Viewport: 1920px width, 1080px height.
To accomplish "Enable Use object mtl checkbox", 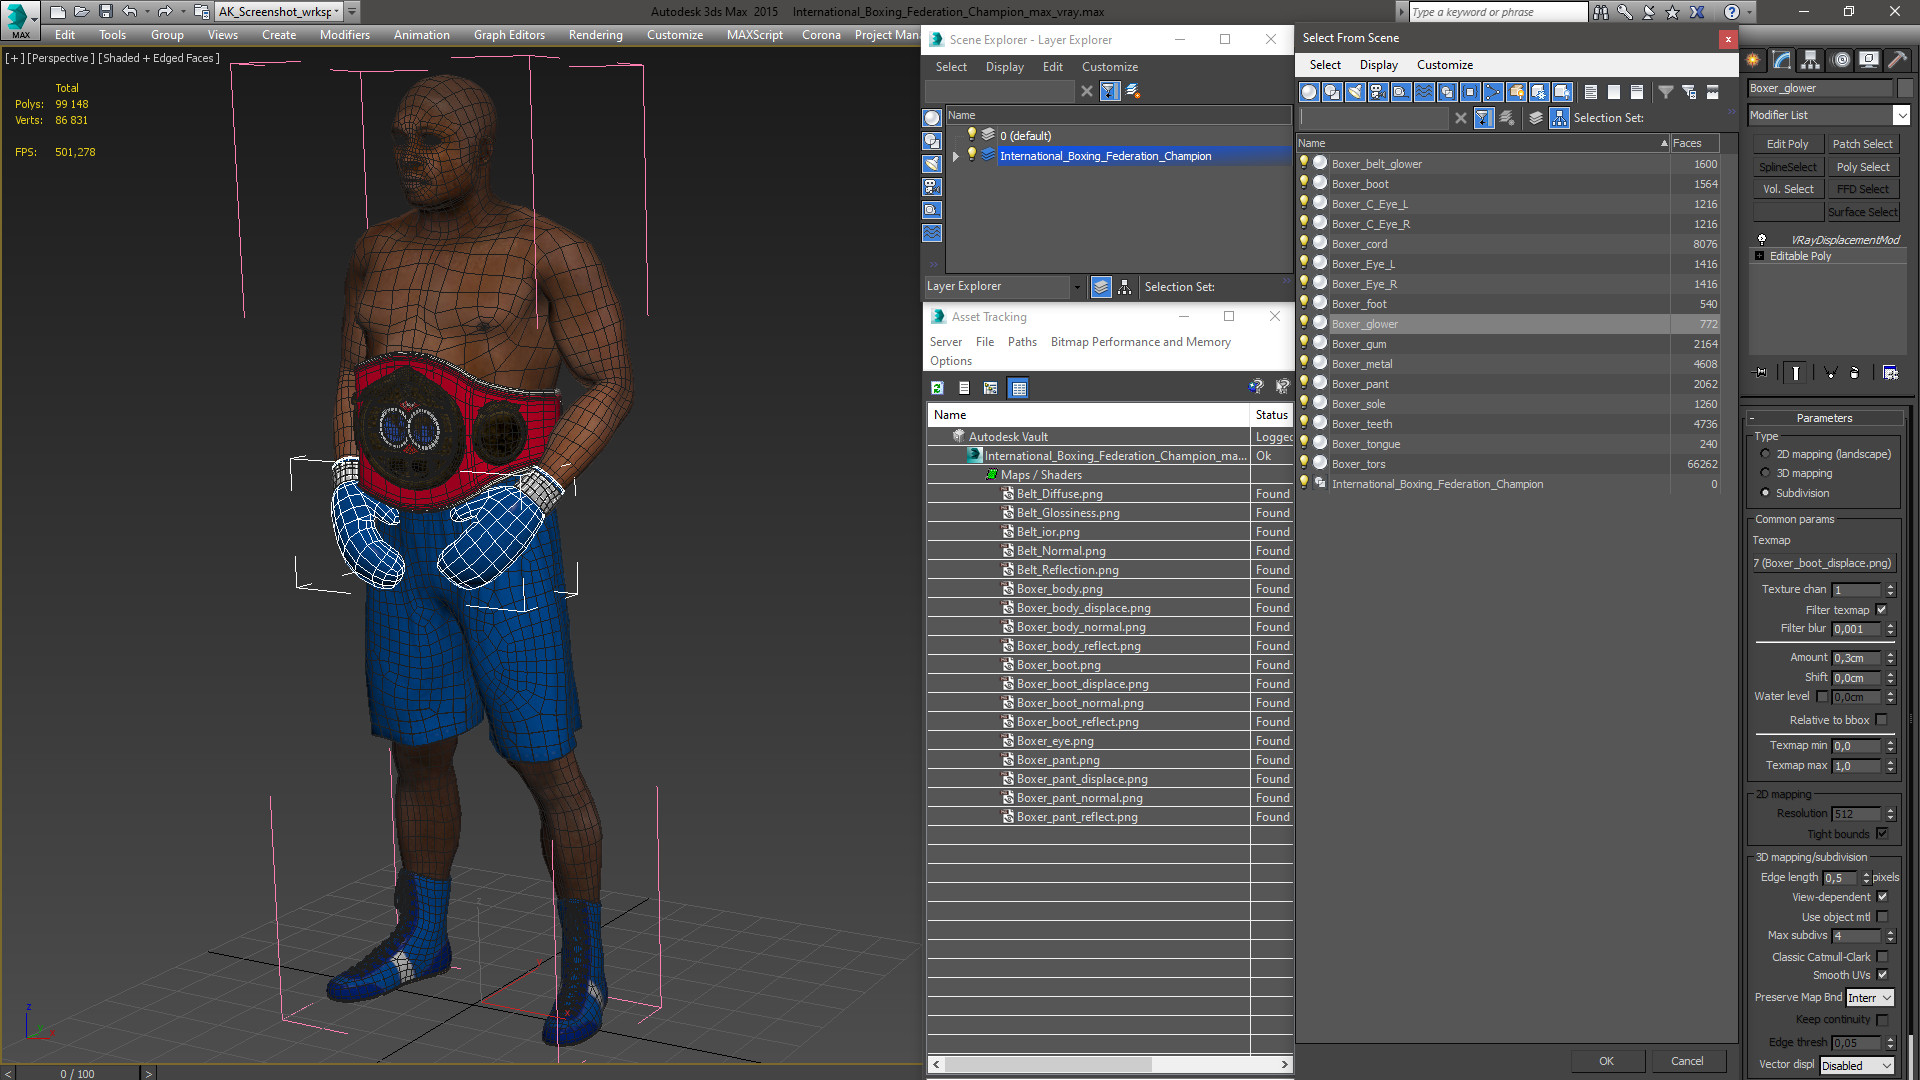I will point(1882,917).
